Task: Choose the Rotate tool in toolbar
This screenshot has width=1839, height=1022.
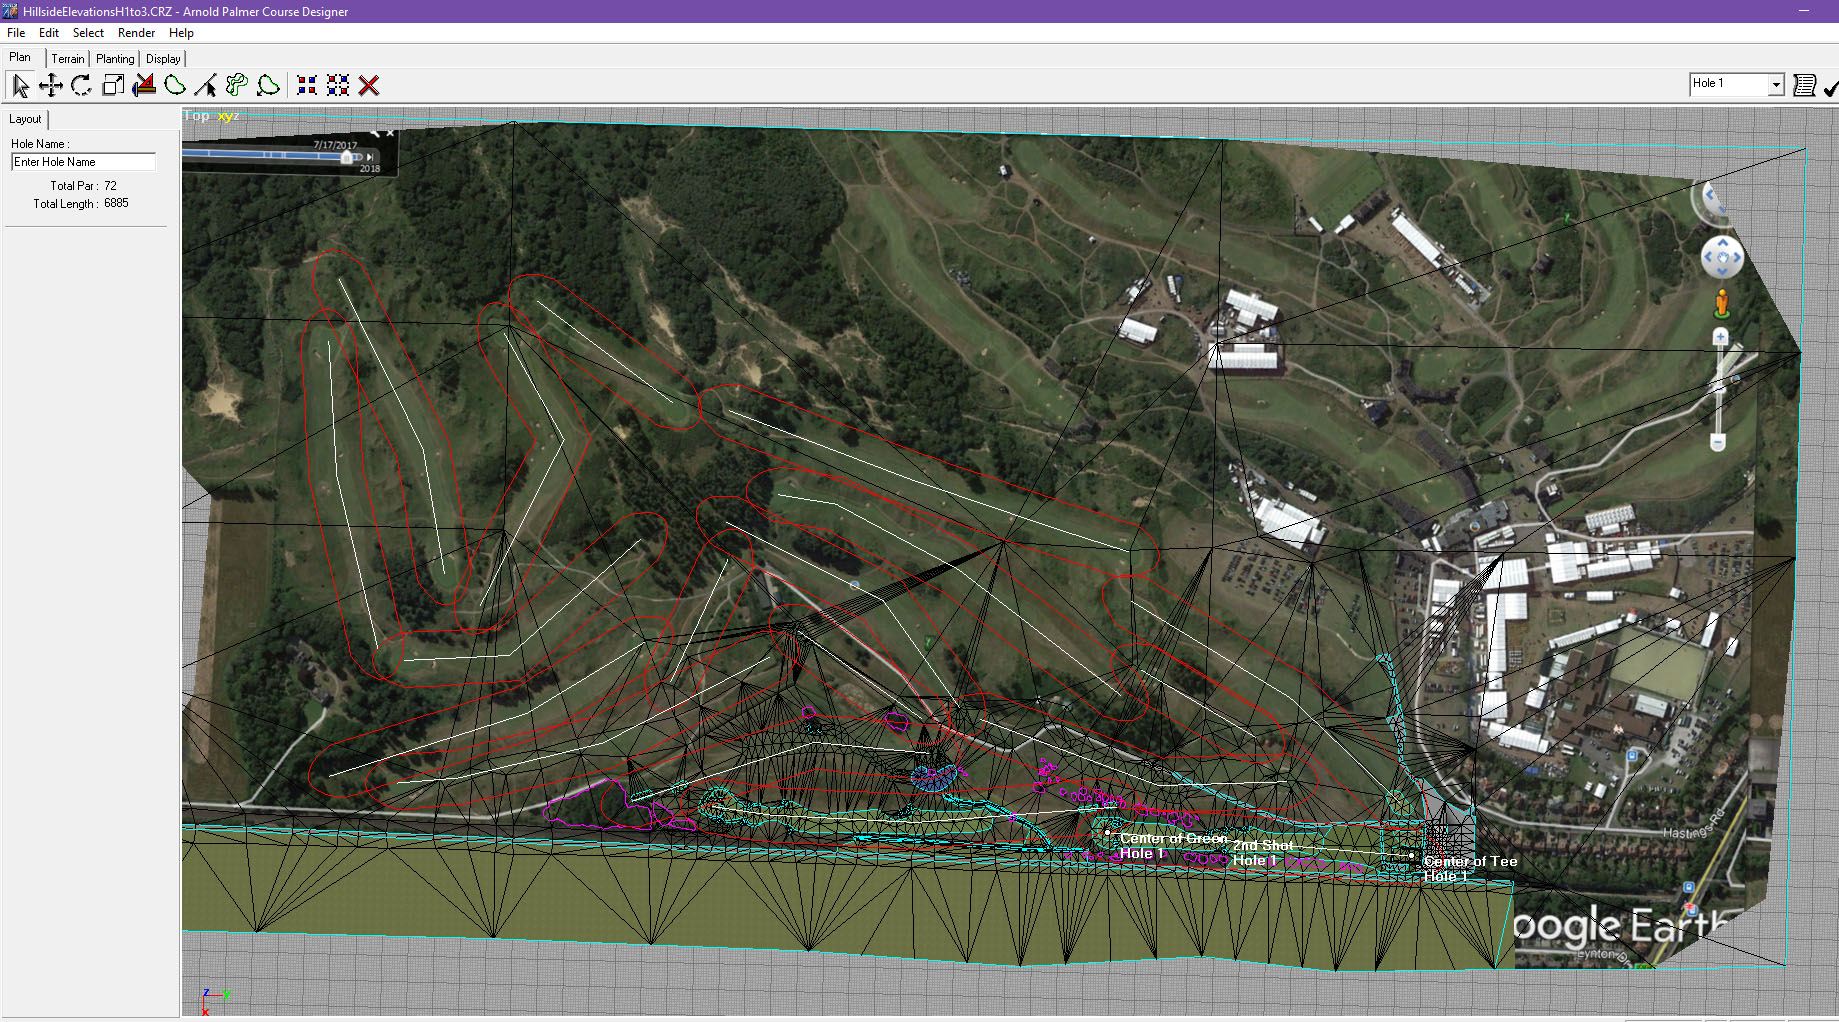Action: tap(82, 86)
